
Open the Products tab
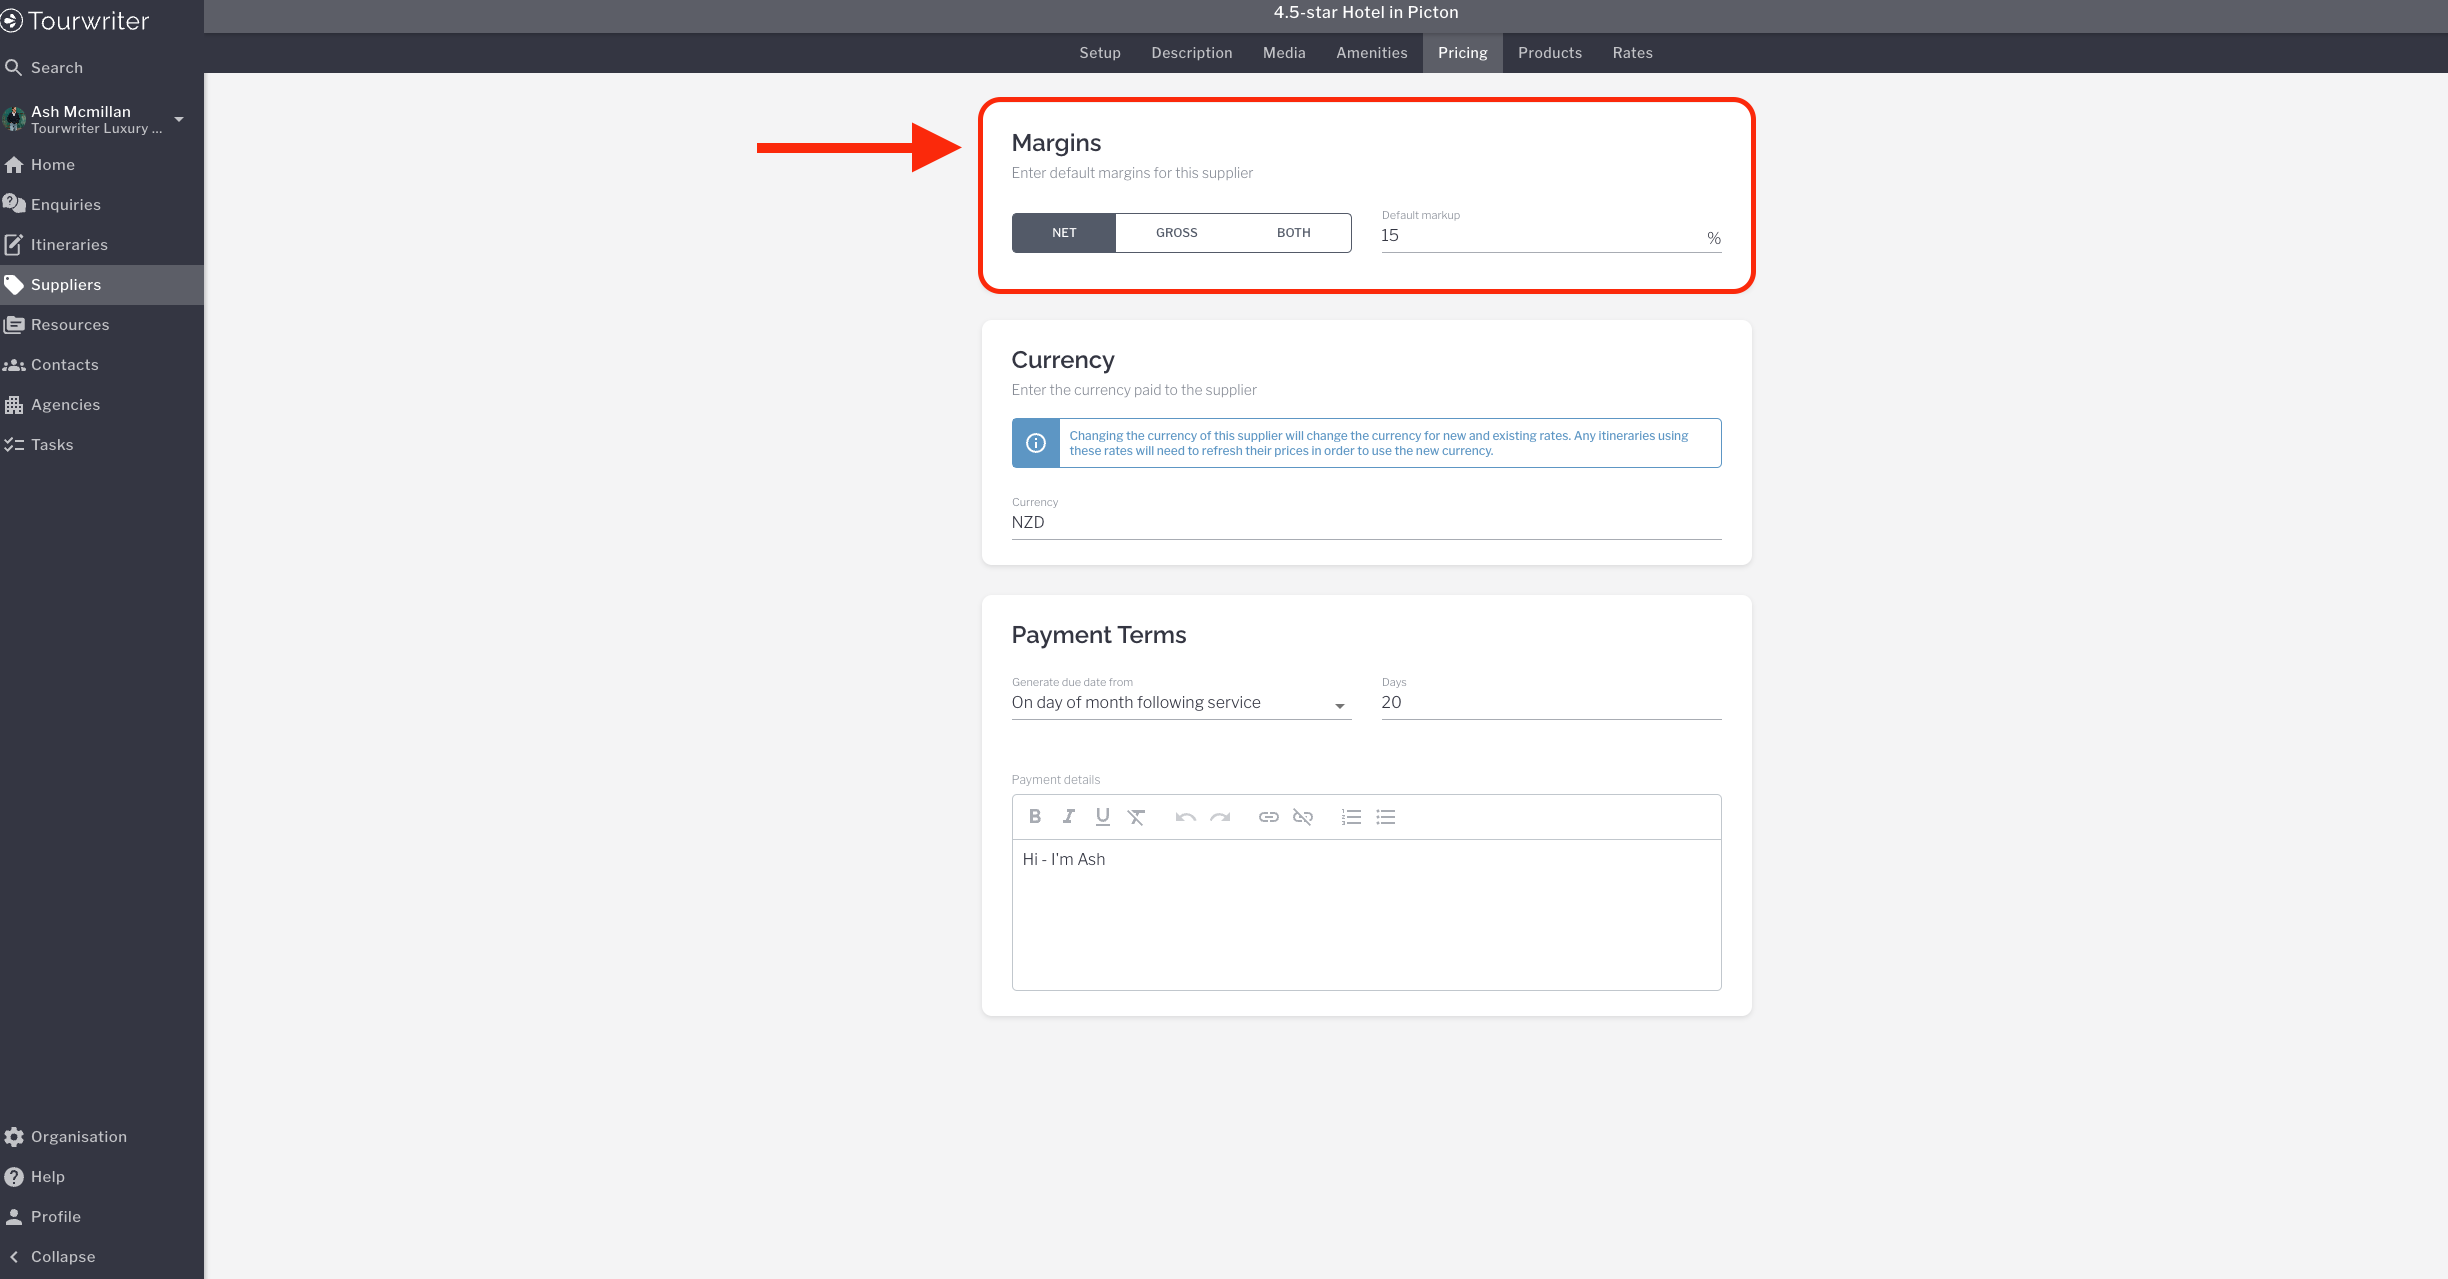1549,53
